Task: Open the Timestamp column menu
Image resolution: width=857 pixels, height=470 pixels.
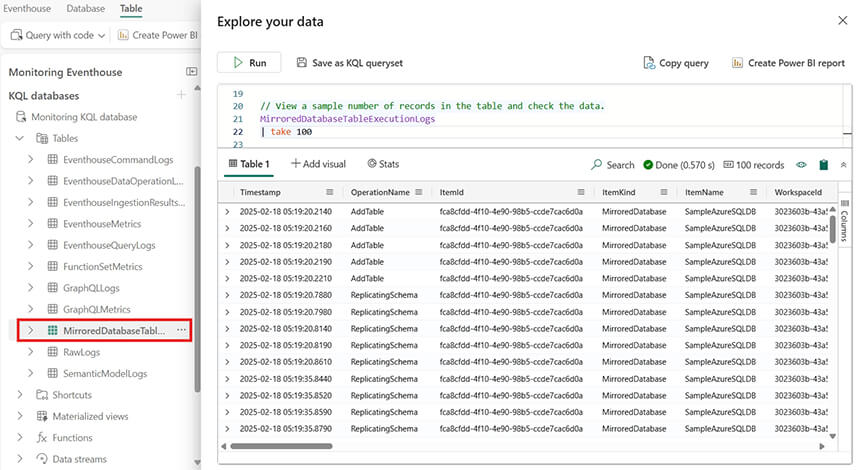Action: (329, 191)
